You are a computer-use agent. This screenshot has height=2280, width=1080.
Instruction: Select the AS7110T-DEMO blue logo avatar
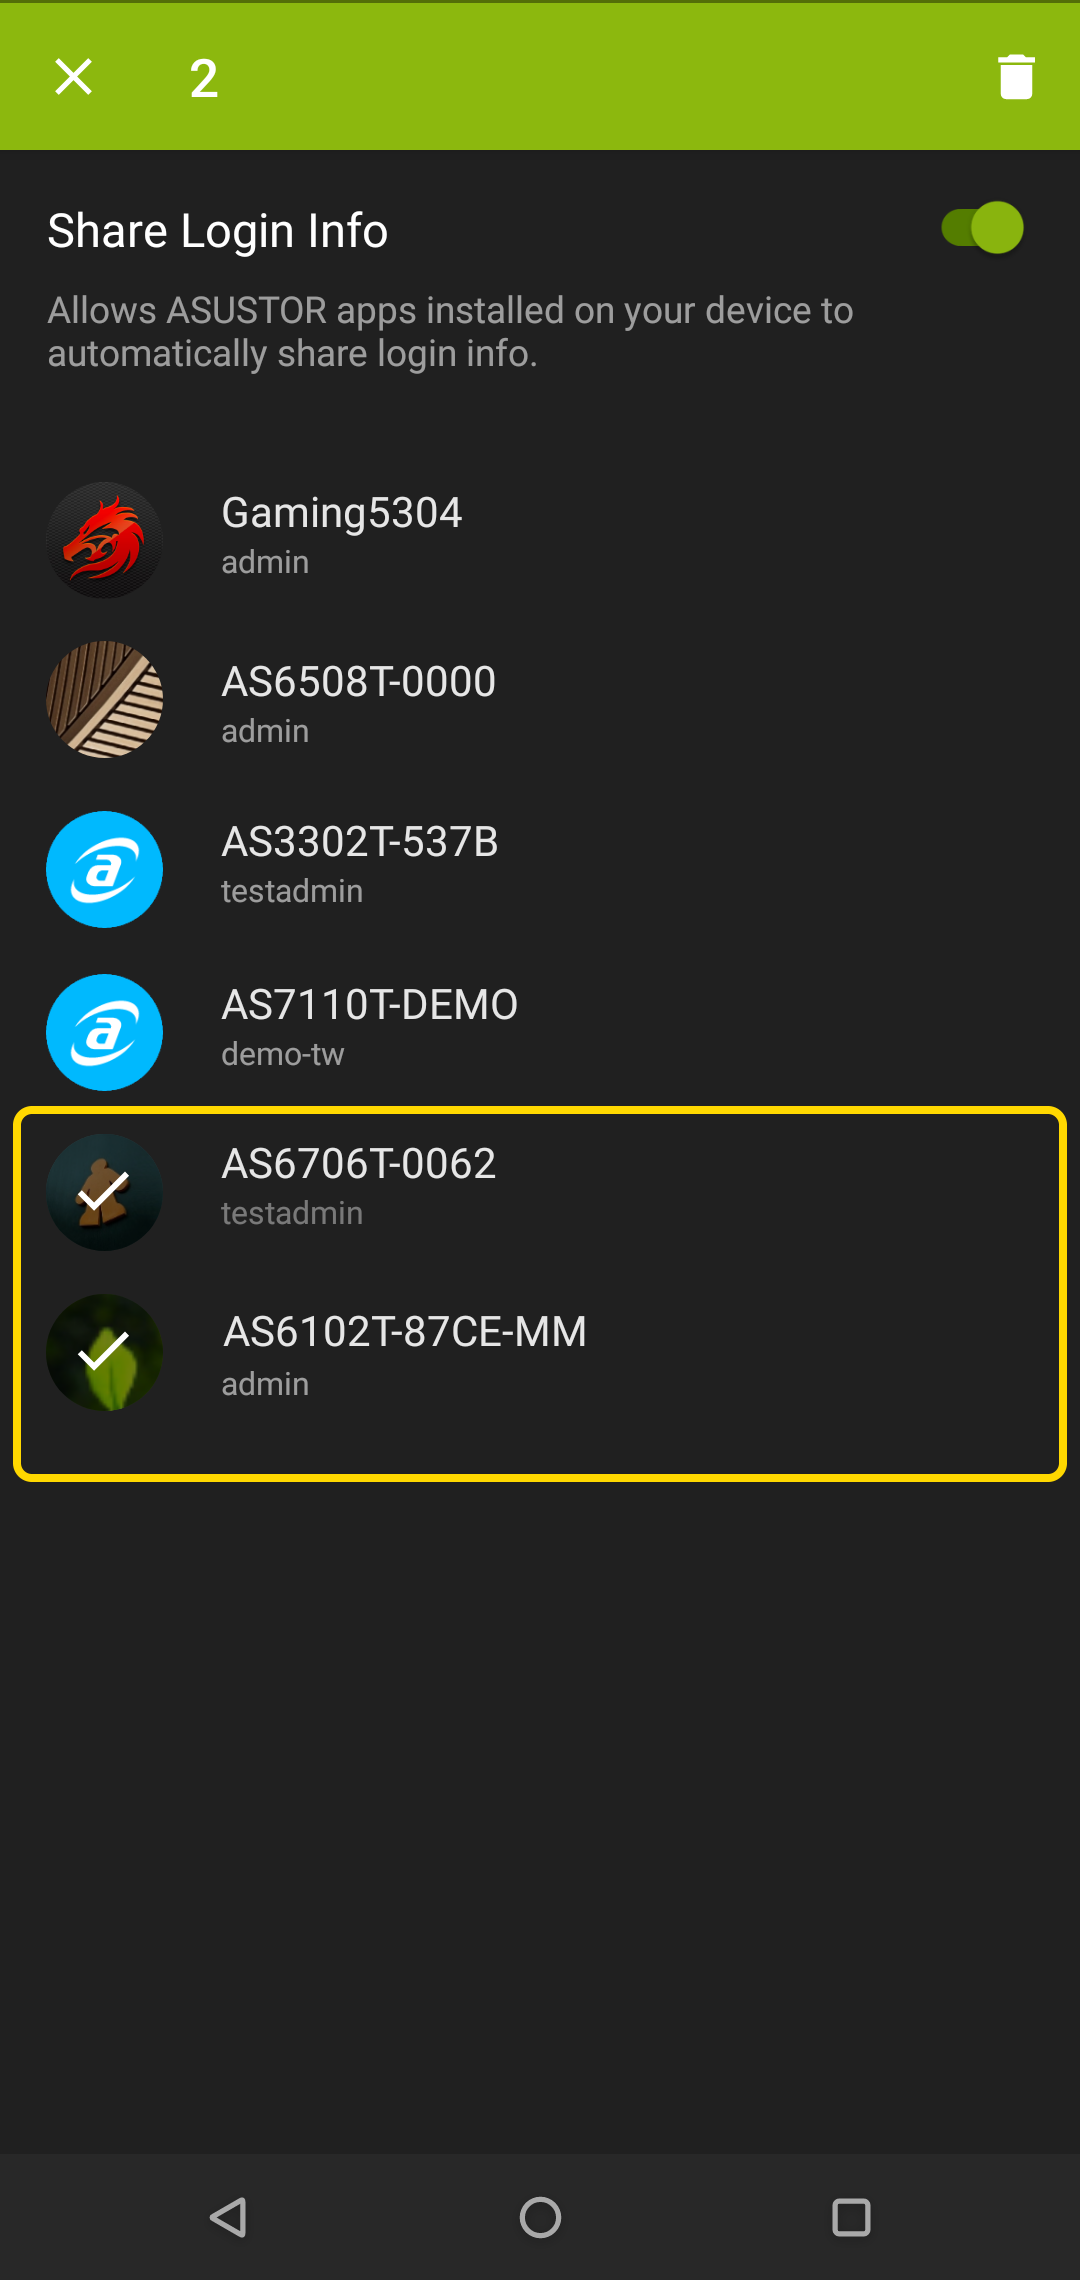pyautogui.click(x=105, y=1032)
